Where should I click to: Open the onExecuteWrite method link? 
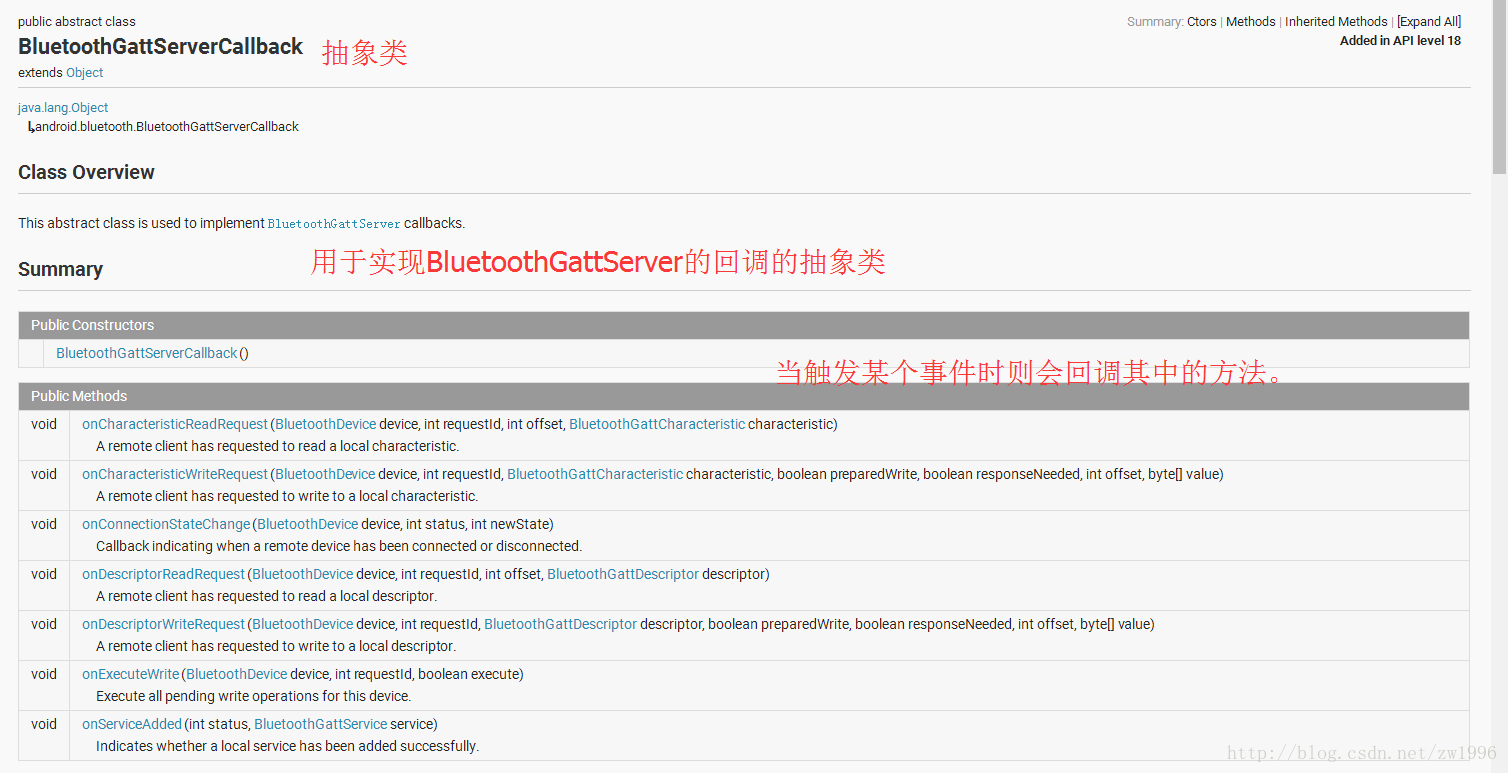tap(131, 674)
